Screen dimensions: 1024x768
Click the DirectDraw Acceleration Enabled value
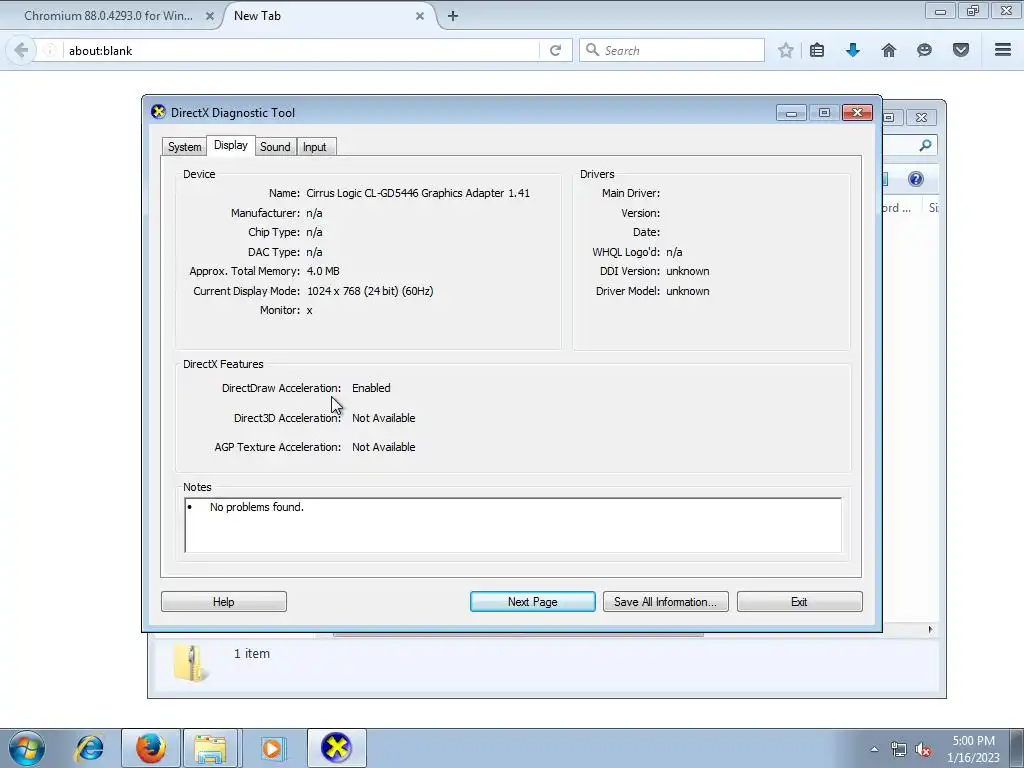tap(371, 388)
